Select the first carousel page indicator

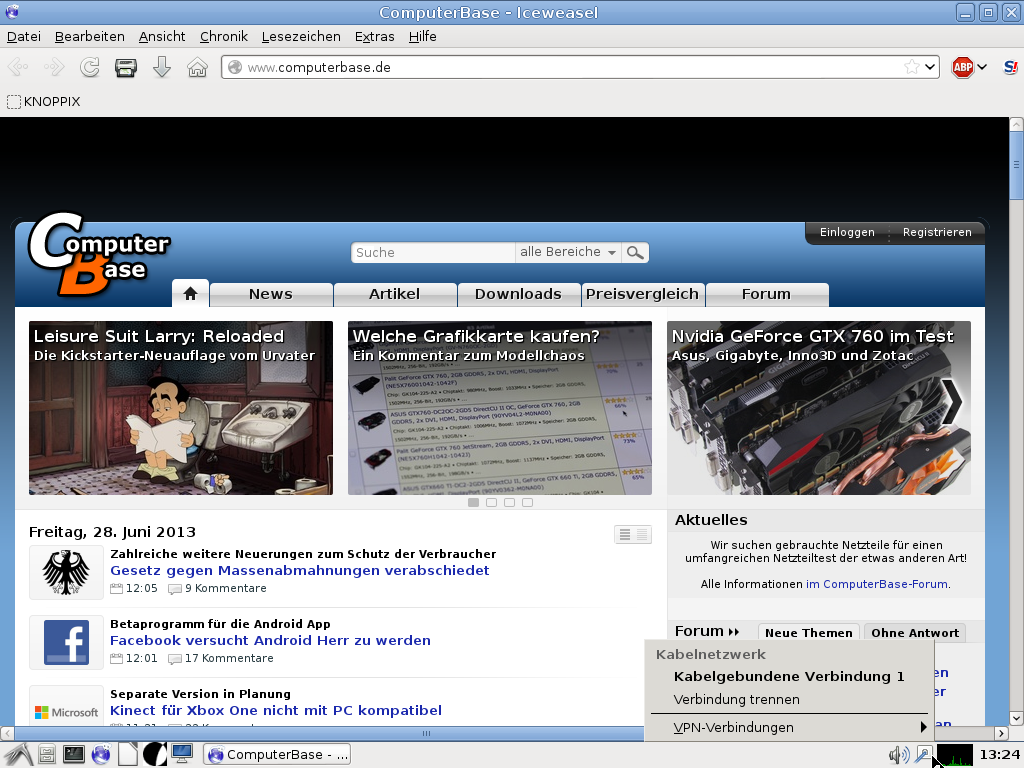473,502
